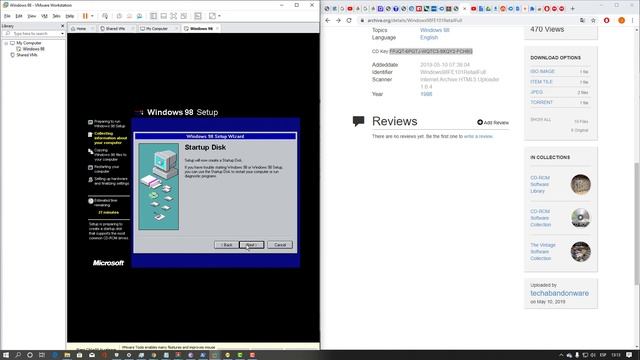This screenshot has height=360, width=640.
Task: Revert to snapshot using the toolbar icon
Action: [129, 16]
